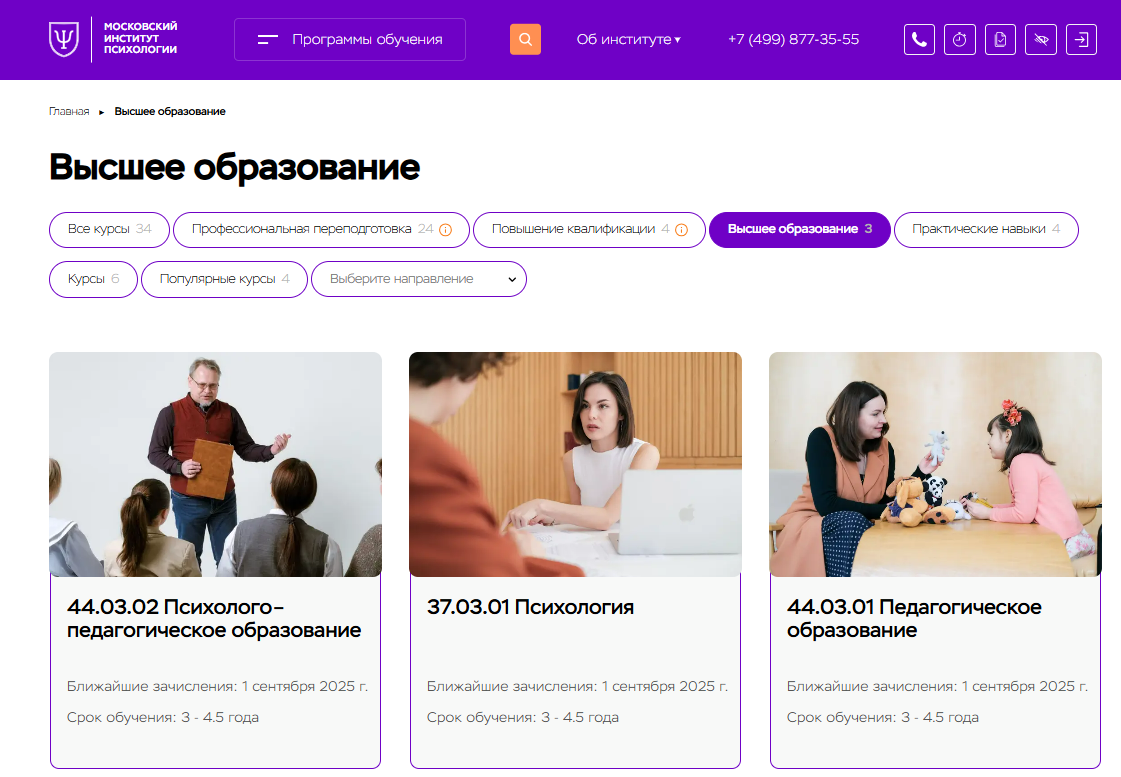Switch to the Курсы filter tab
1121x777 pixels.
click(x=93, y=279)
